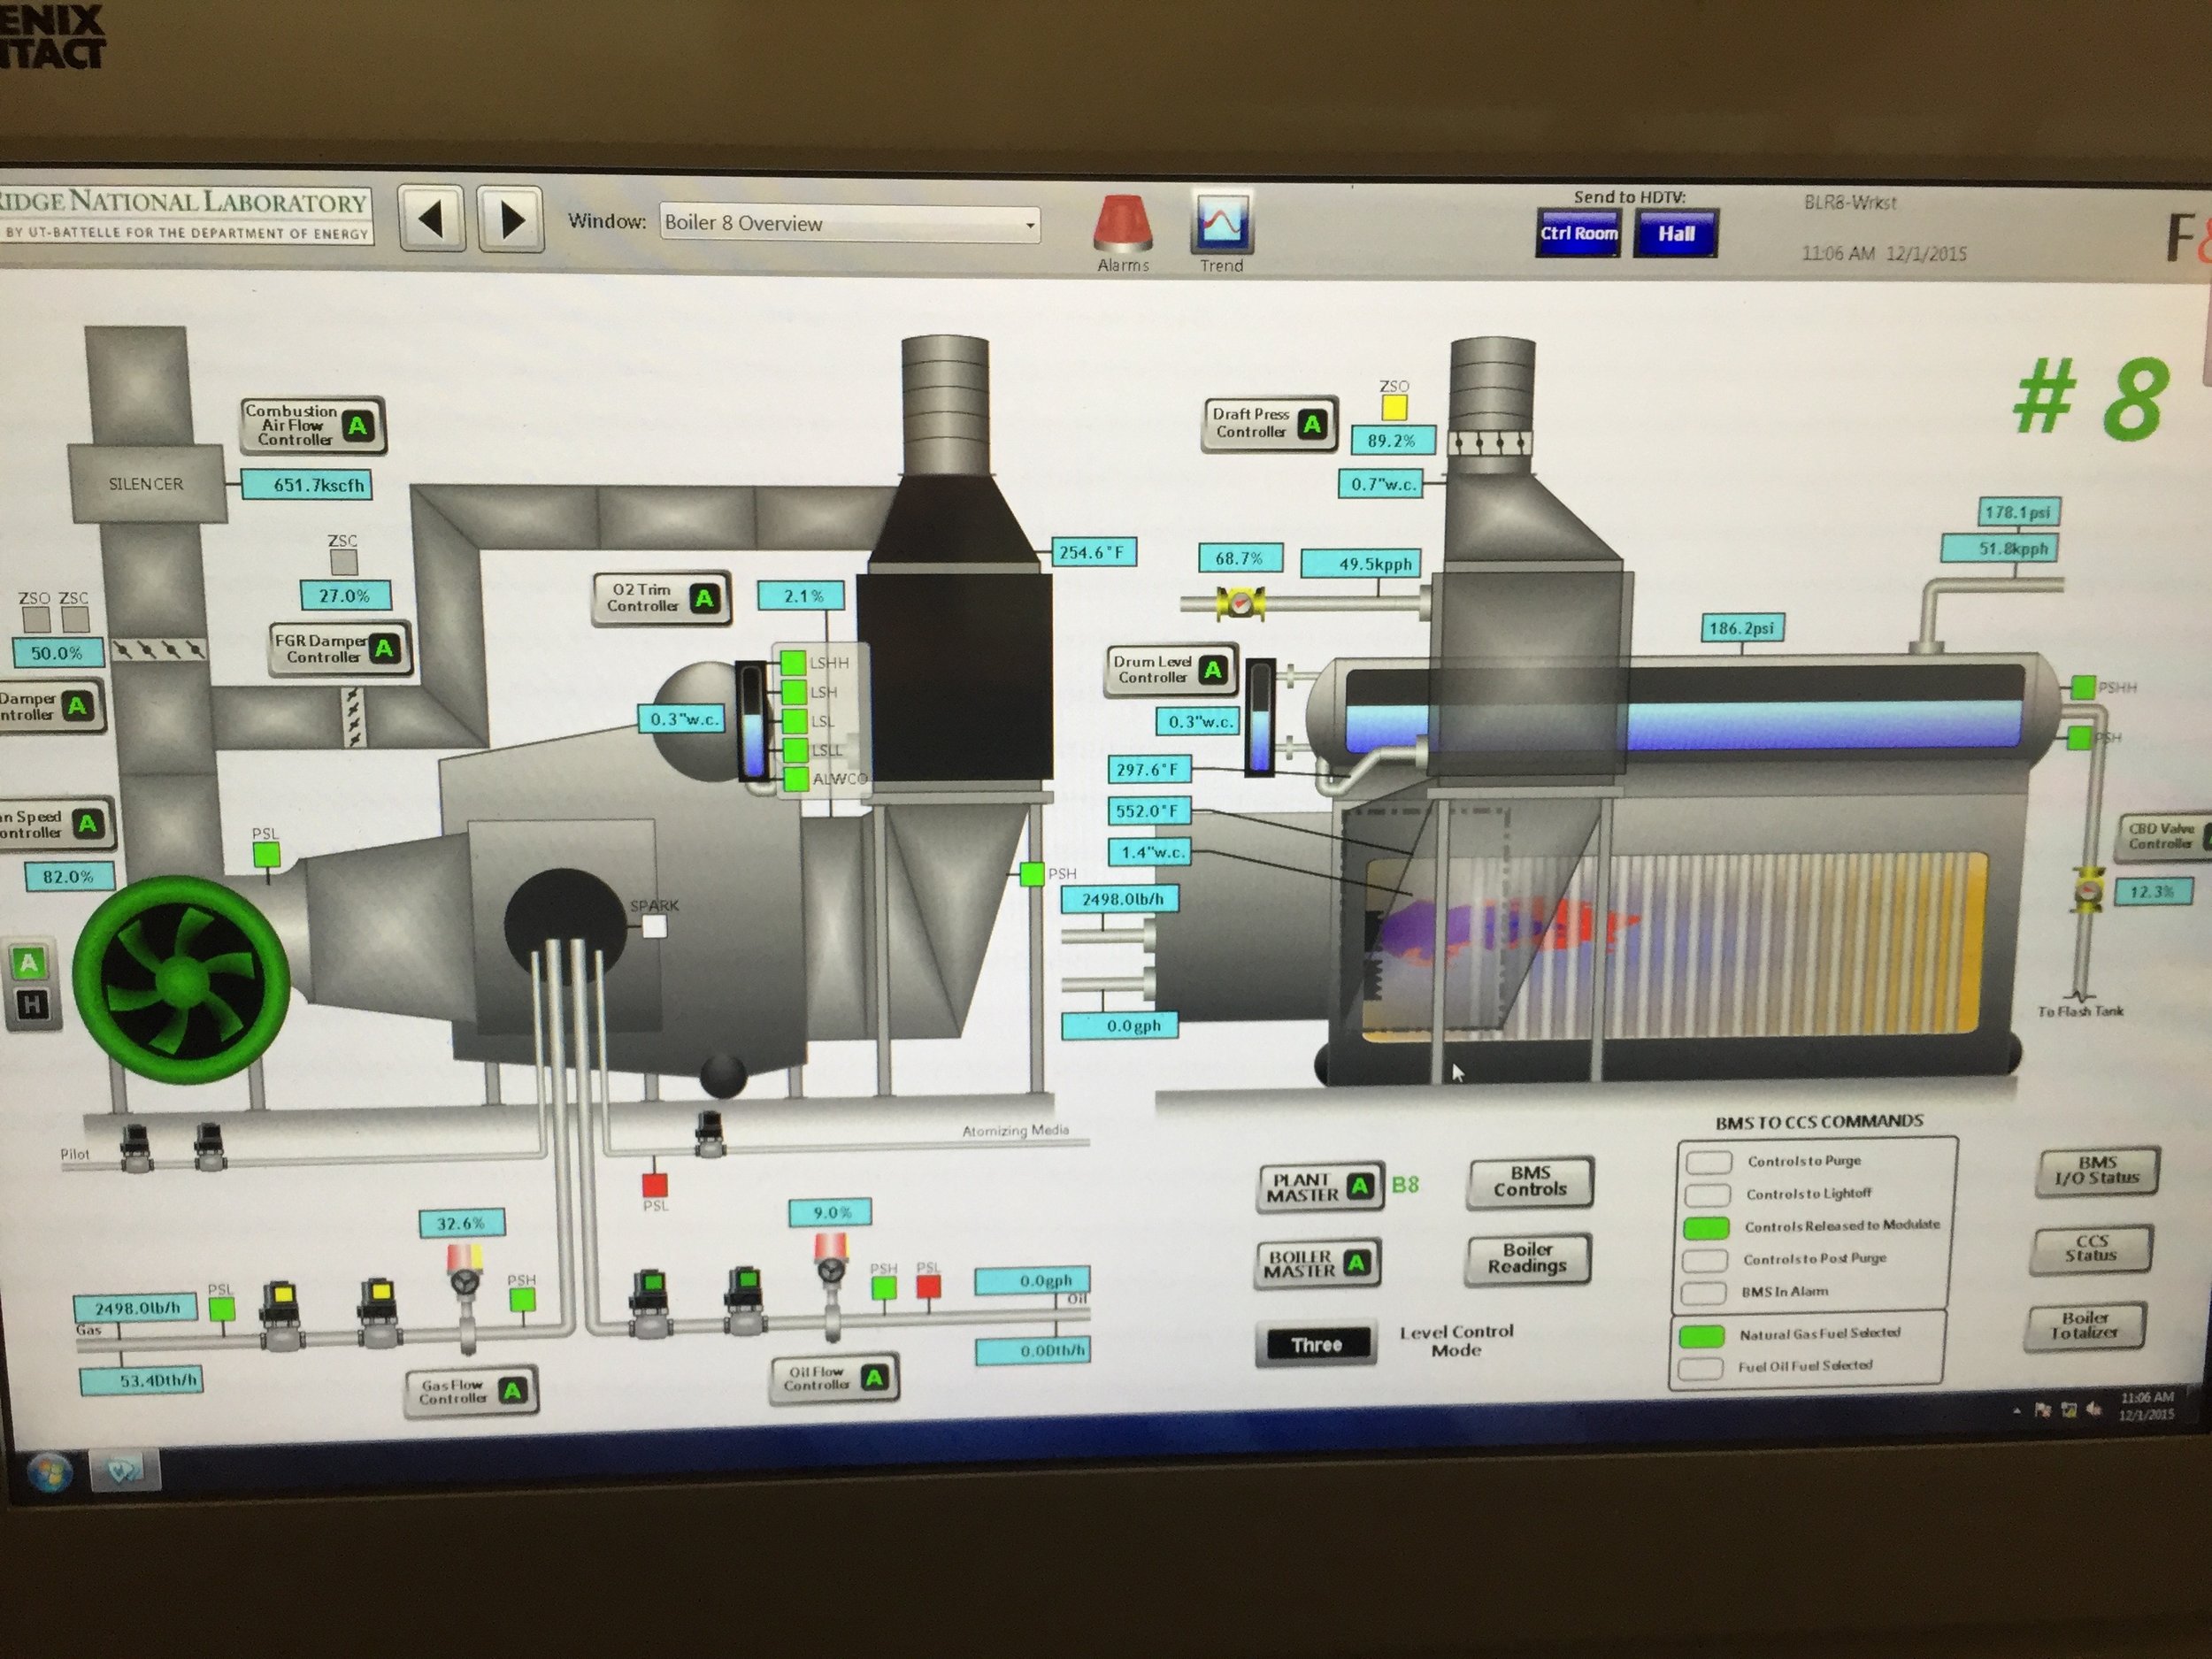Viewport: 2212px width, 1659px height.
Task: Click the 178.1psi steam pressure value
Action: pos(2018,512)
